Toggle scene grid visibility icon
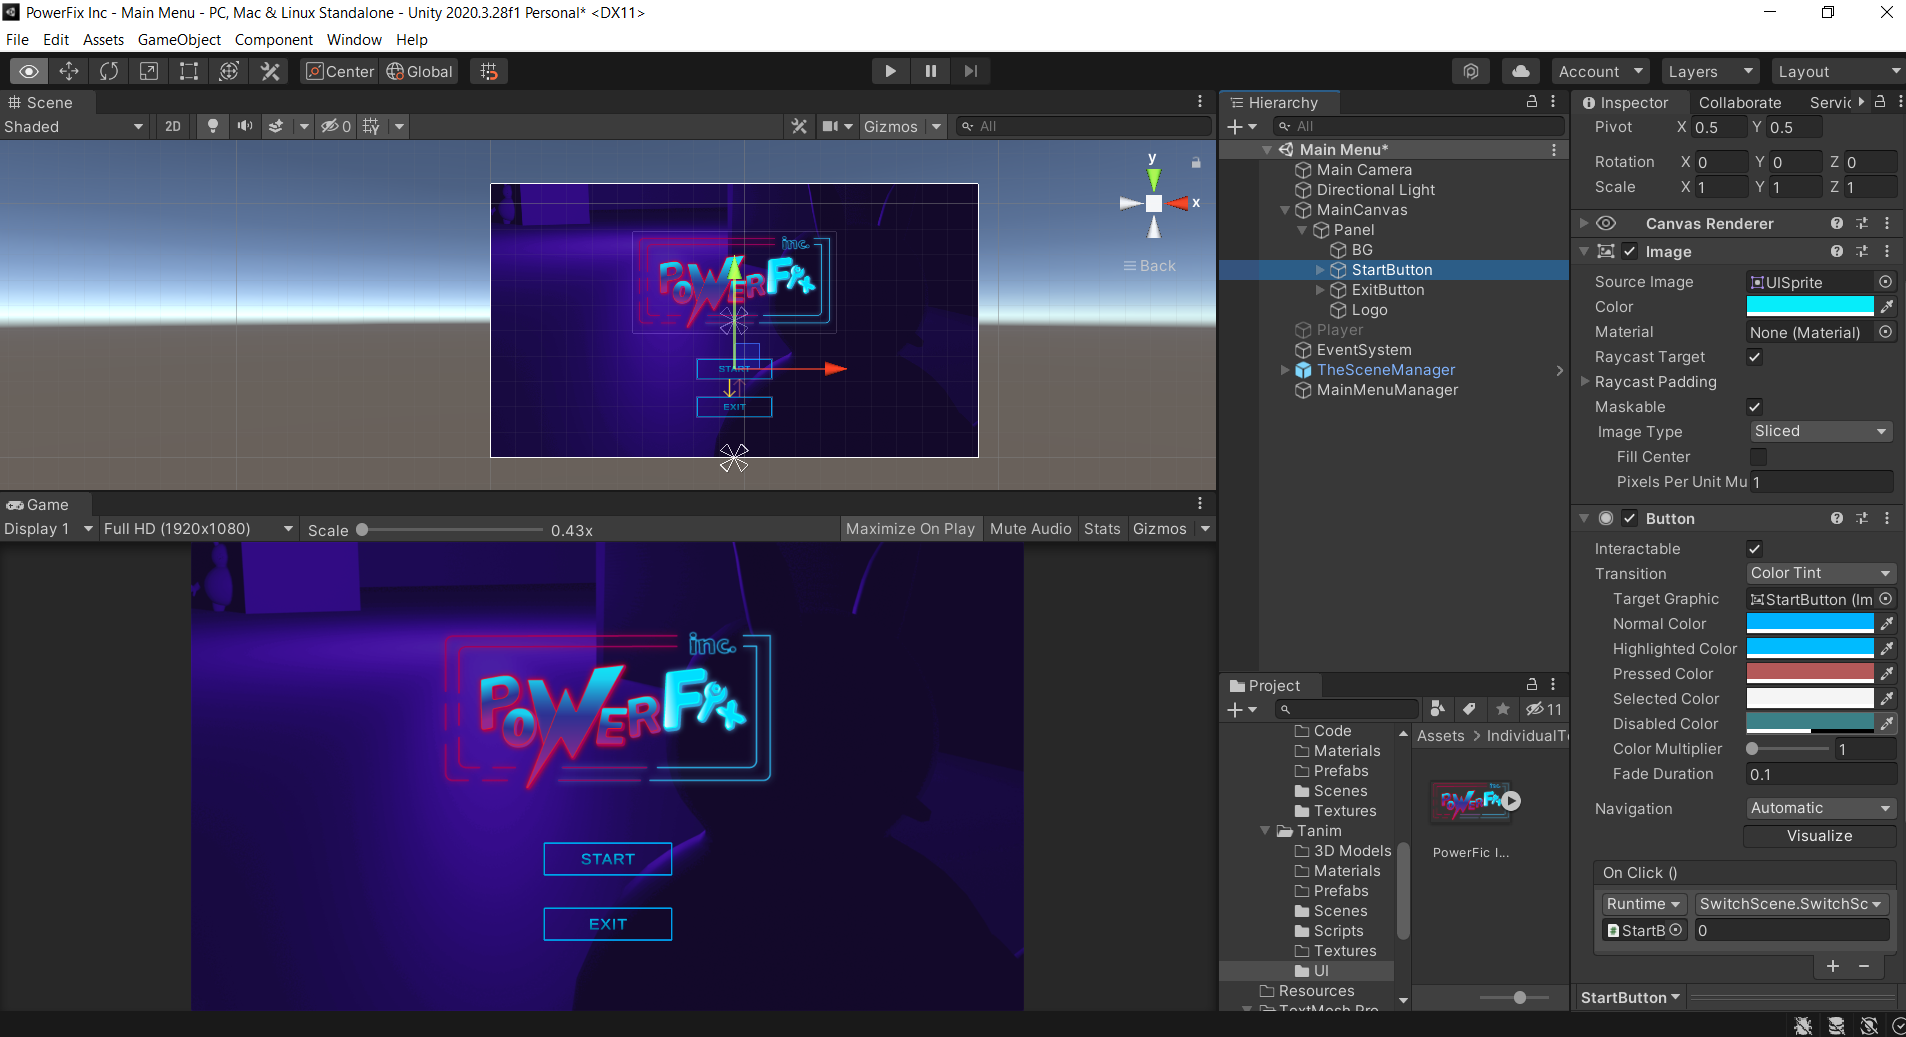Viewport: 1906px width, 1037px height. pos(371,126)
